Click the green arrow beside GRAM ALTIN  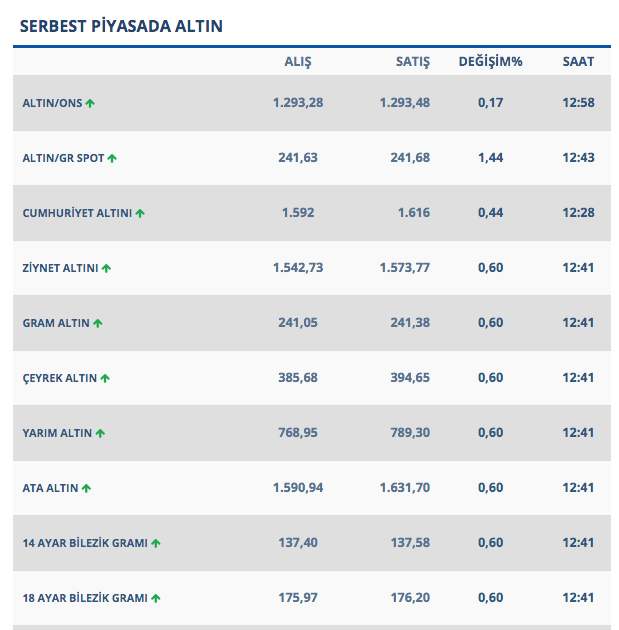point(98,323)
